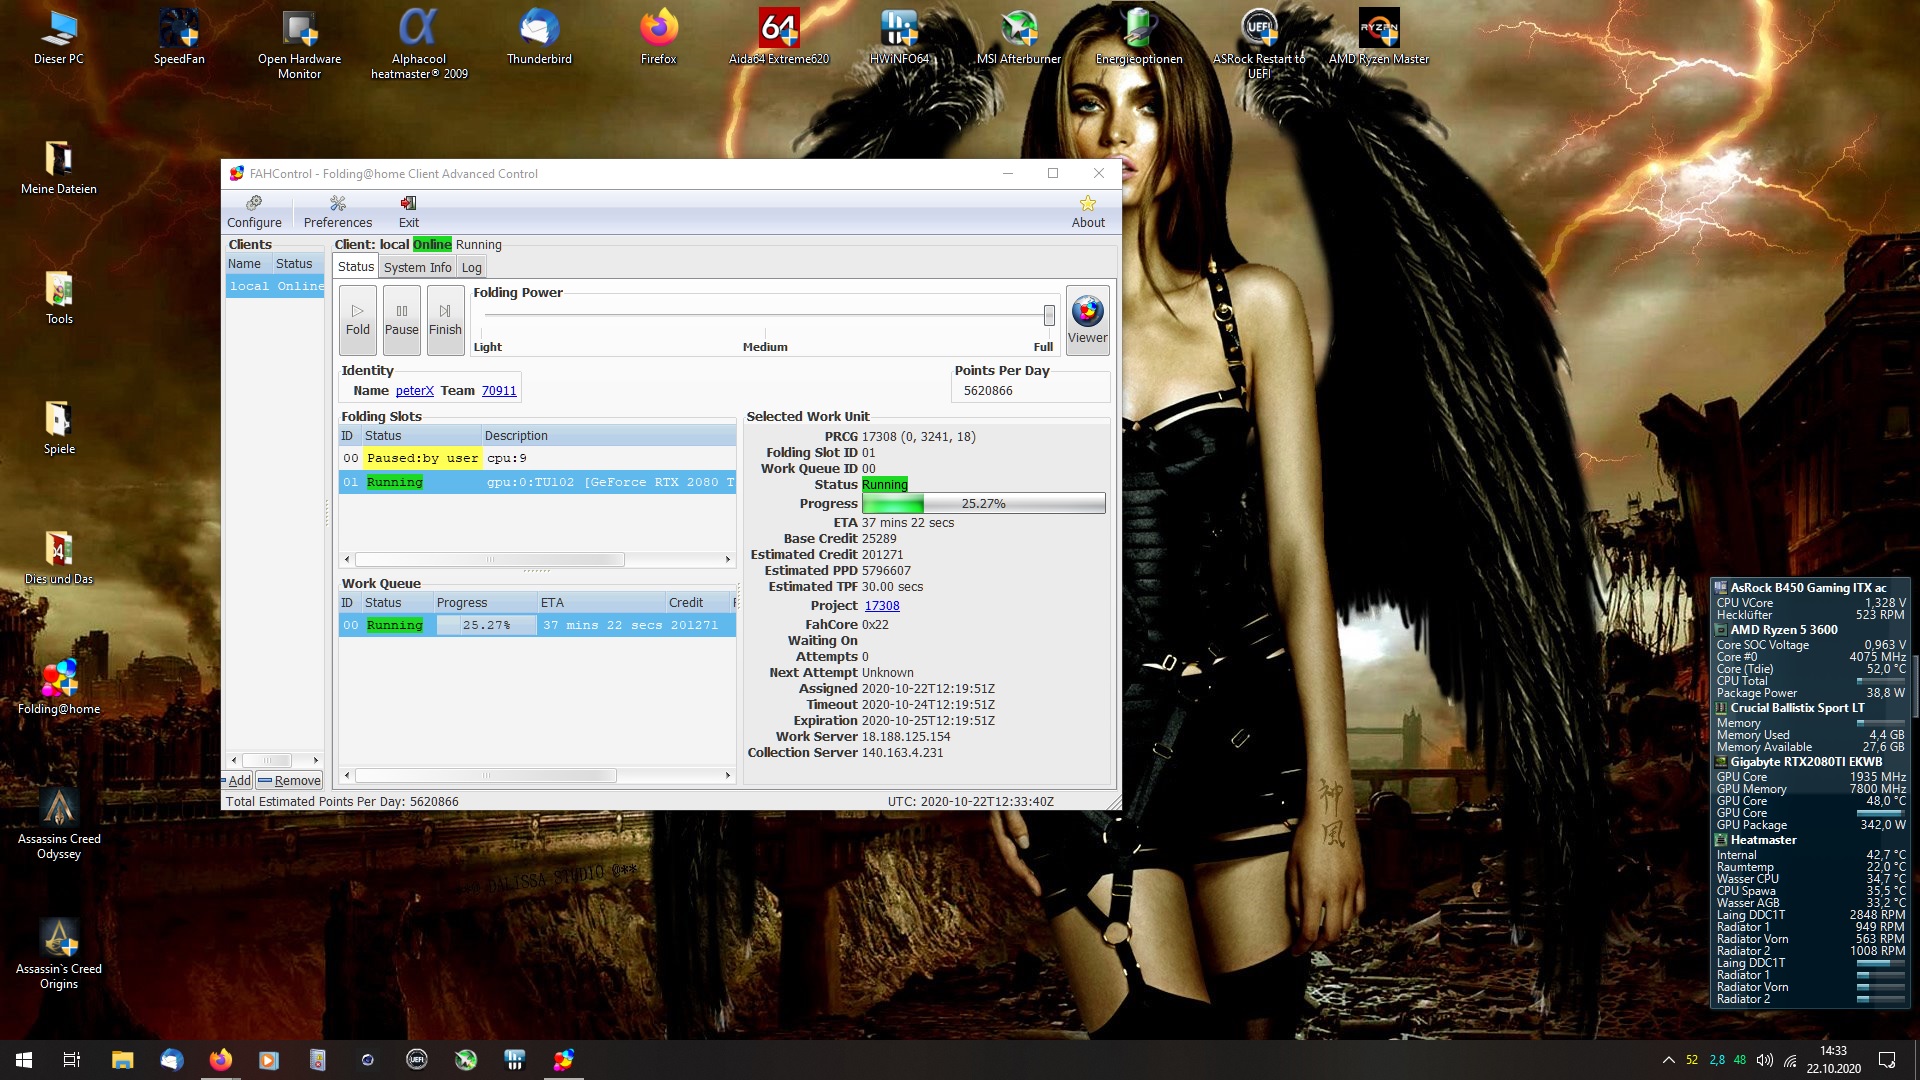1920x1080 pixels.
Task: Open the project 17308 link
Action: click(x=881, y=606)
